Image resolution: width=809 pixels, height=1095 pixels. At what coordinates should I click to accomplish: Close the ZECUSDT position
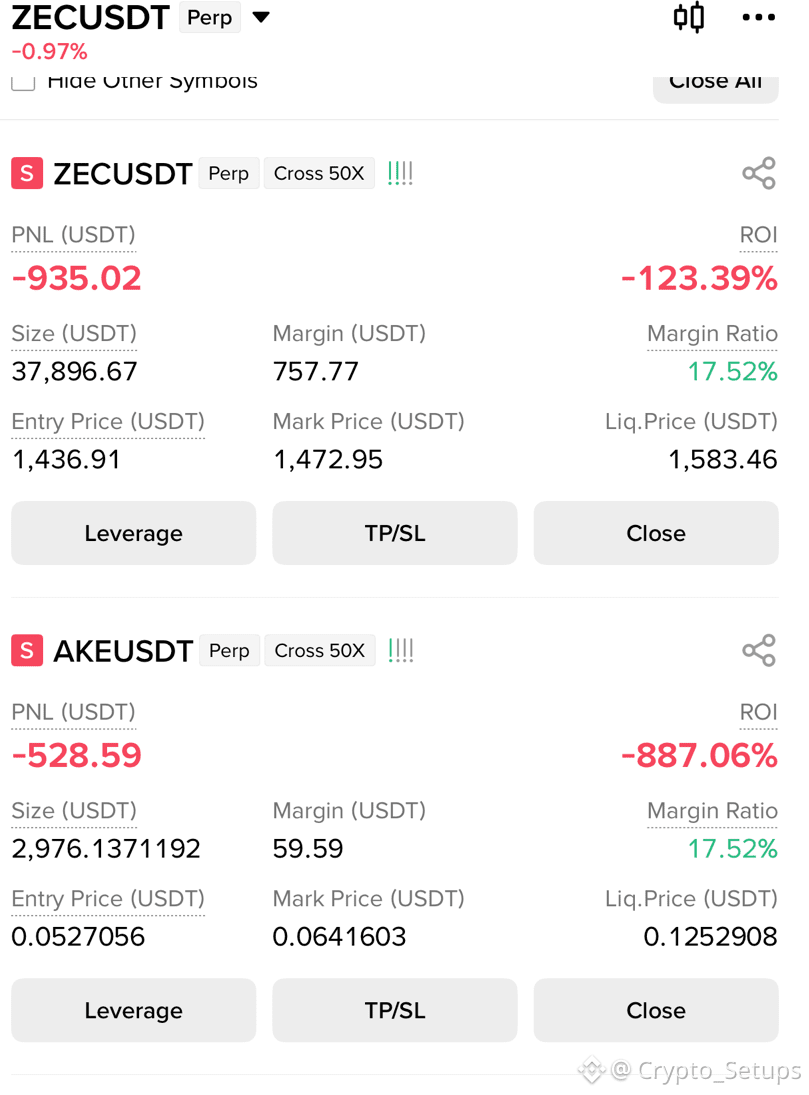(x=656, y=533)
